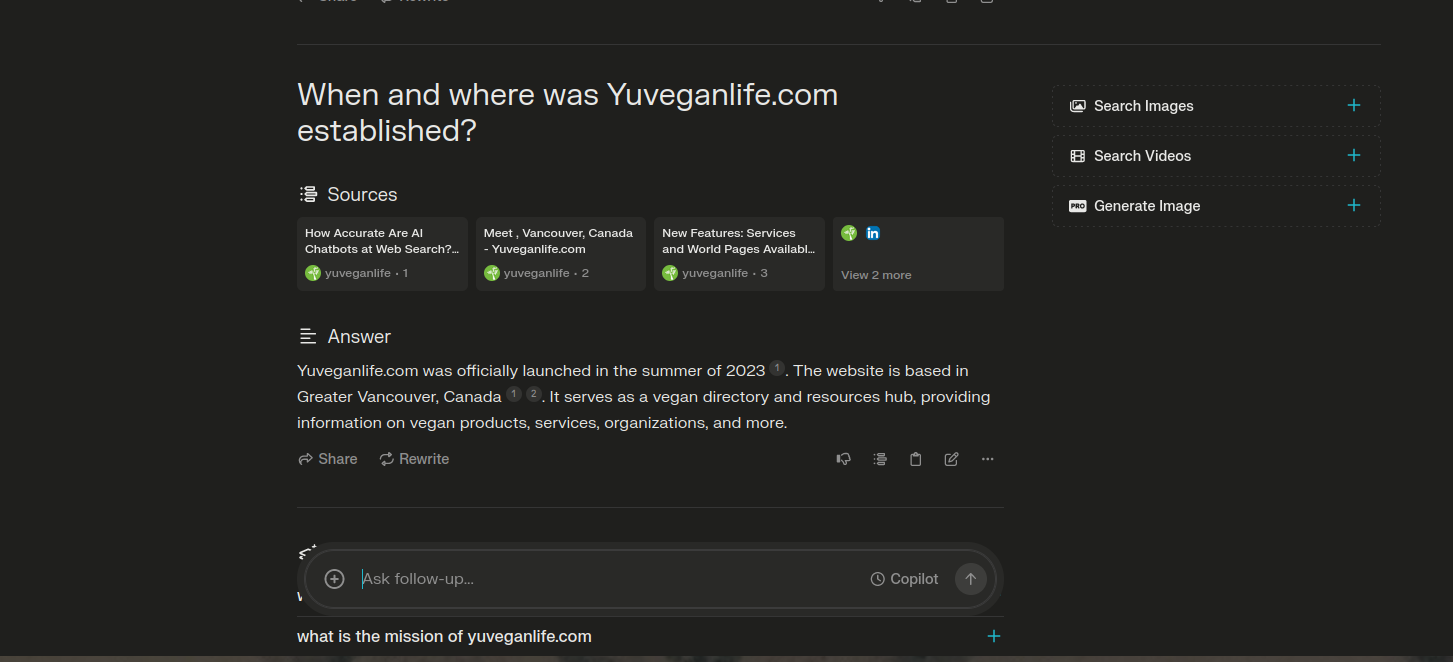Open the three-dot more options menu

coord(987,459)
